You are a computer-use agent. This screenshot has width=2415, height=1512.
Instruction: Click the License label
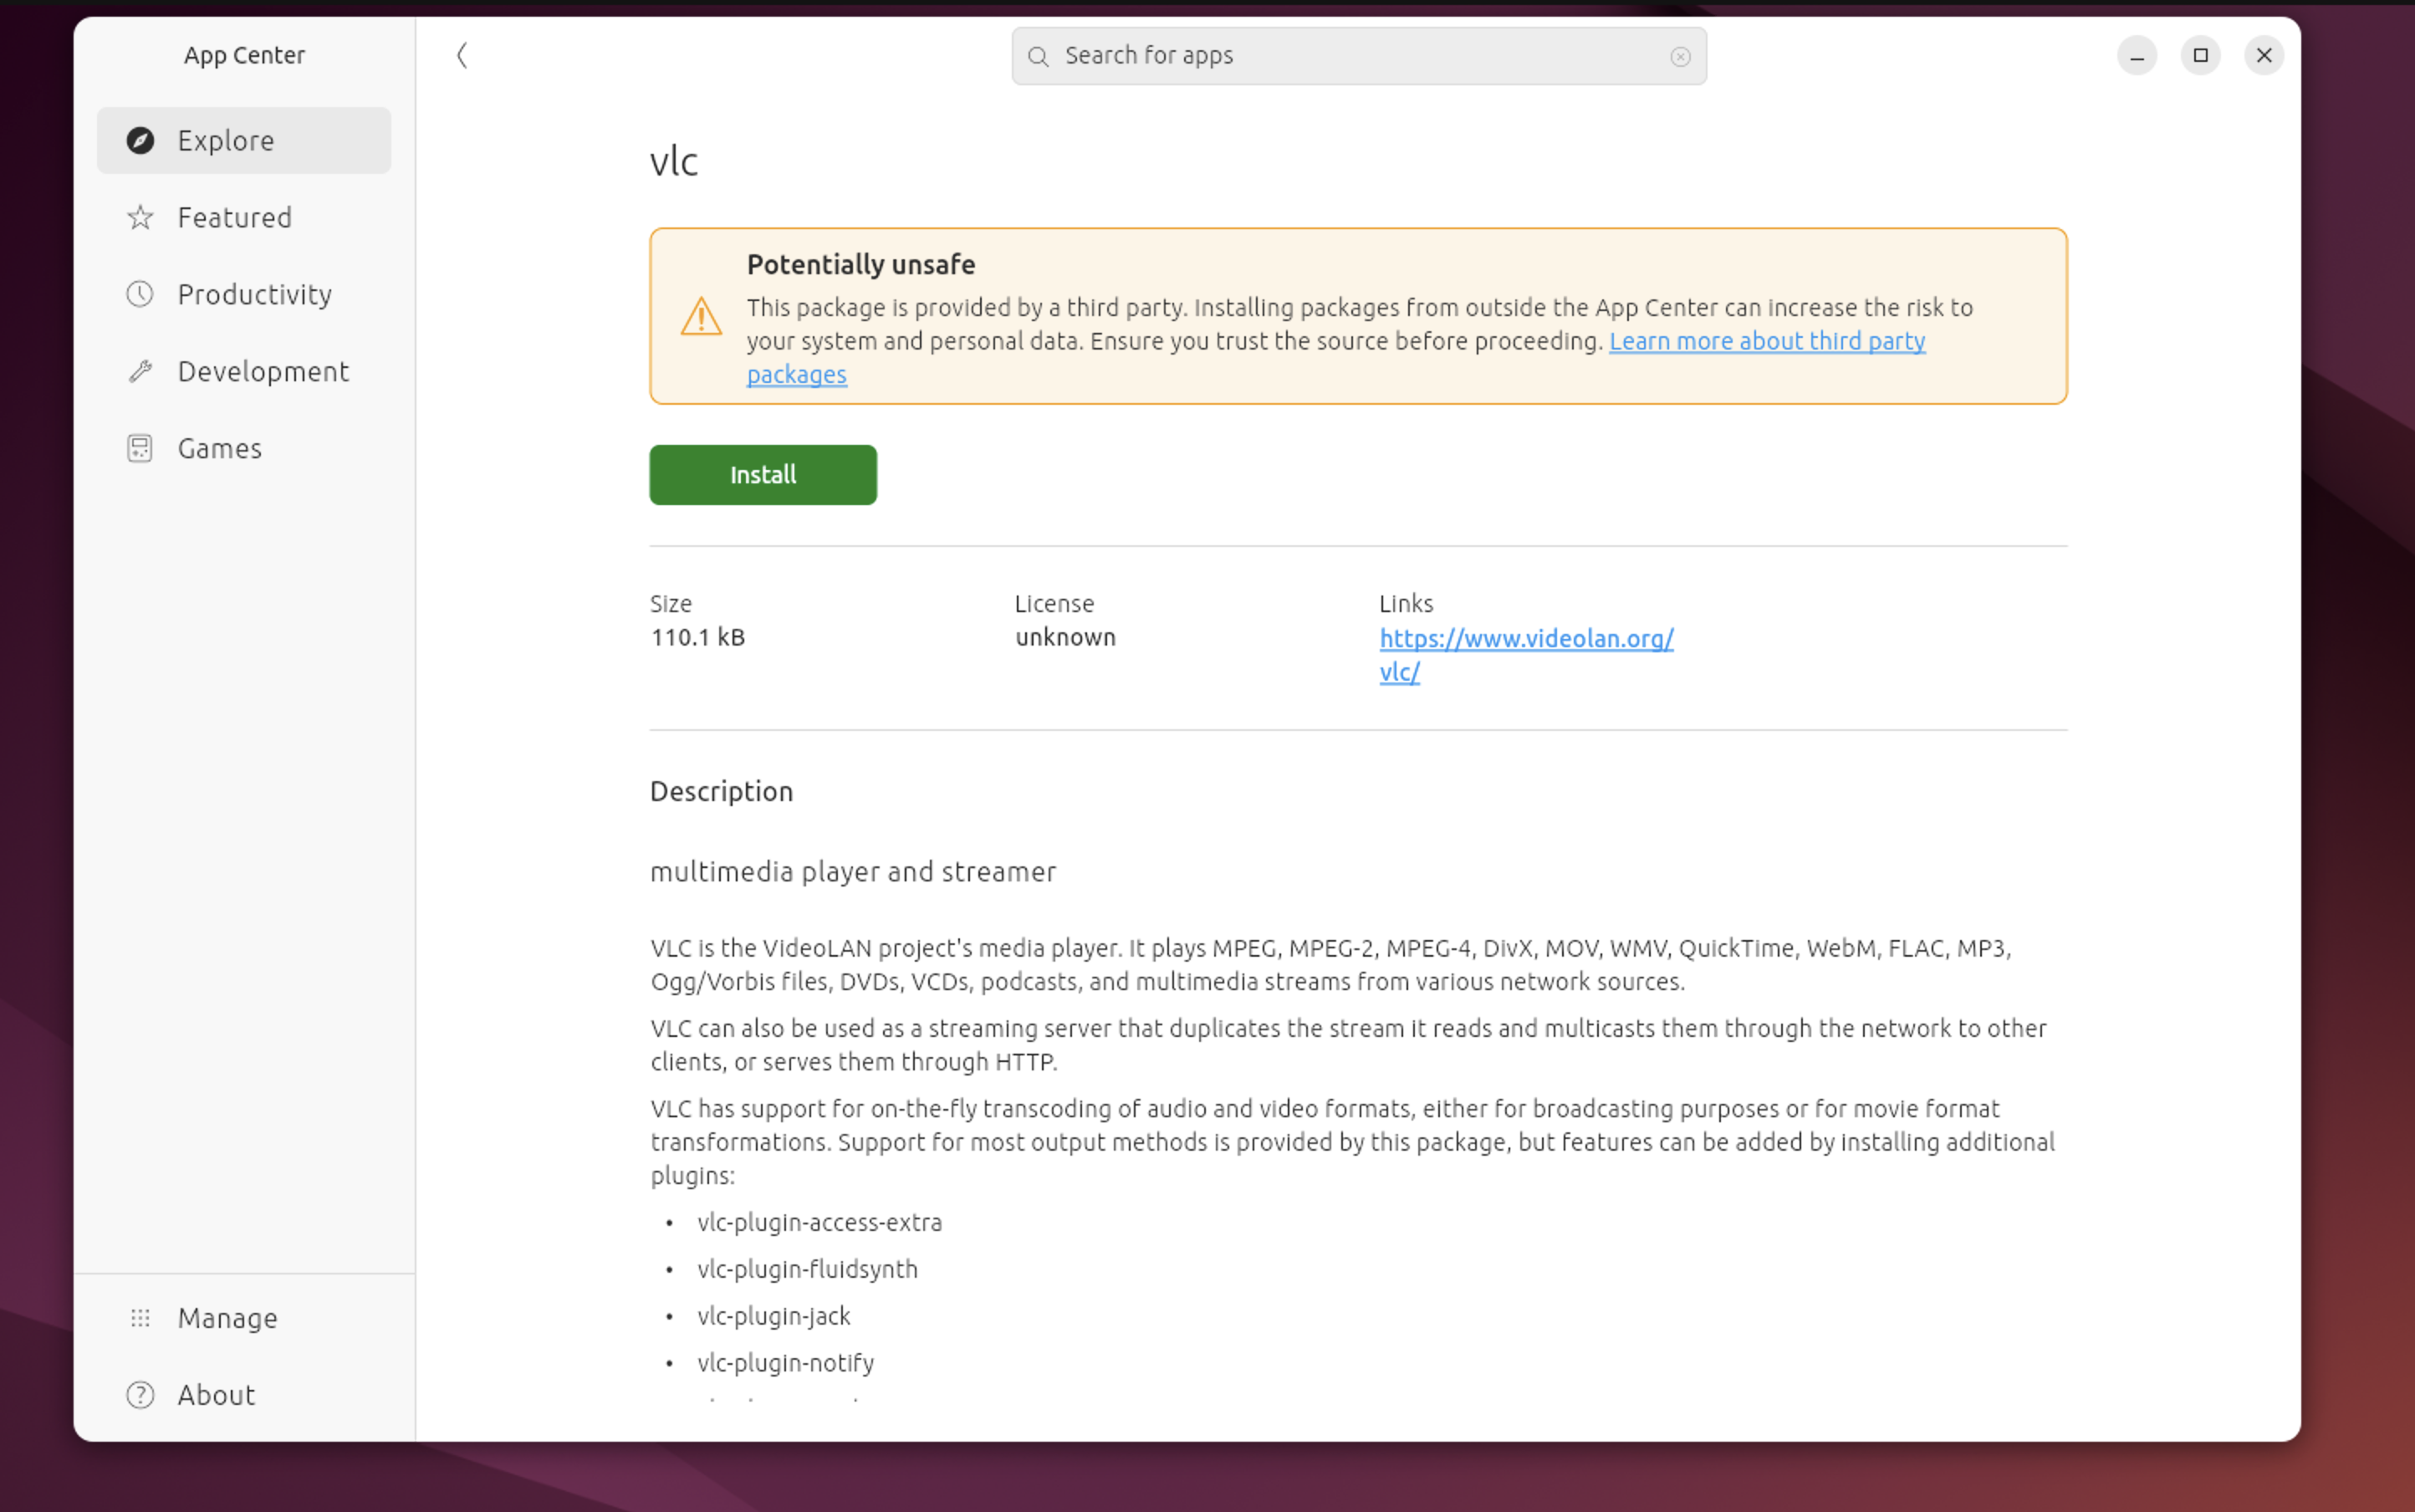pyautogui.click(x=1054, y=604)
